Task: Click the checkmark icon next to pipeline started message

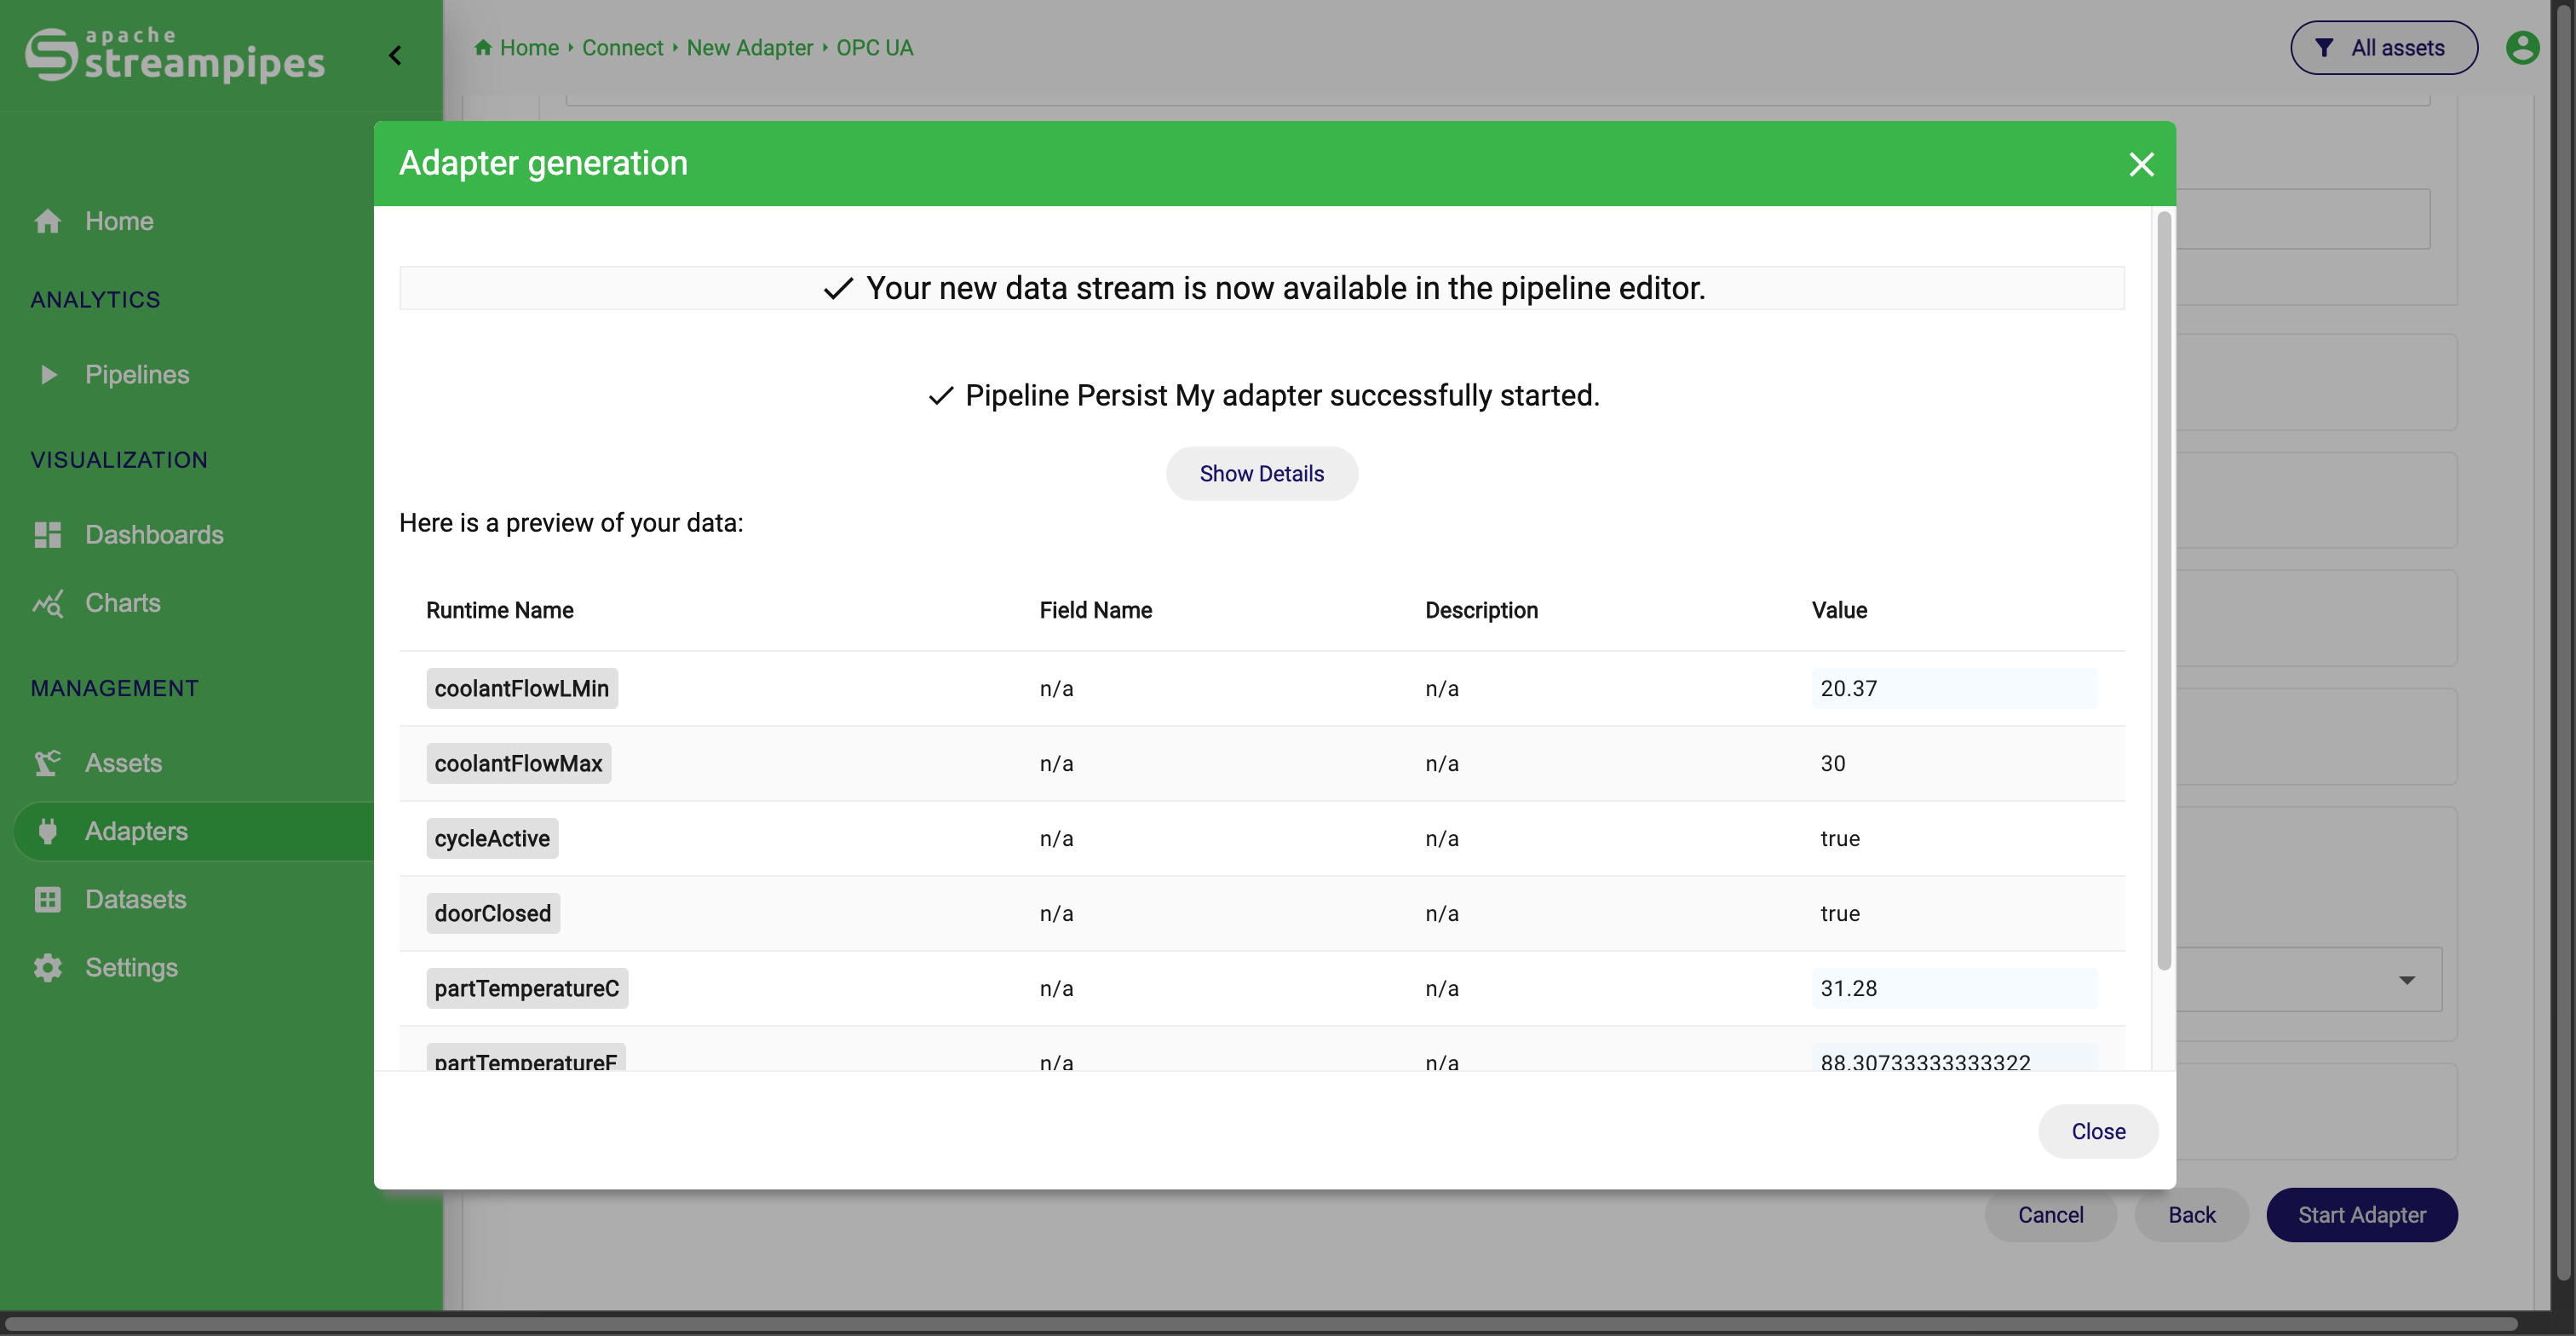Action: 940,395
